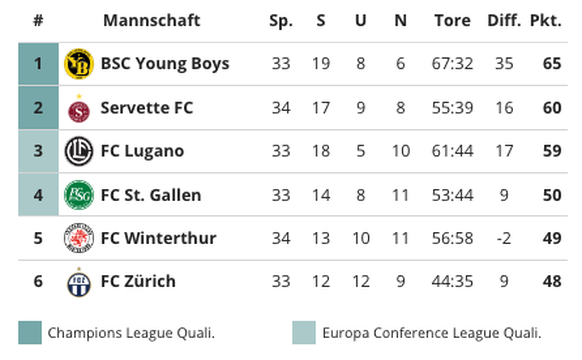Click the Diff. column header

pos(504,20)
